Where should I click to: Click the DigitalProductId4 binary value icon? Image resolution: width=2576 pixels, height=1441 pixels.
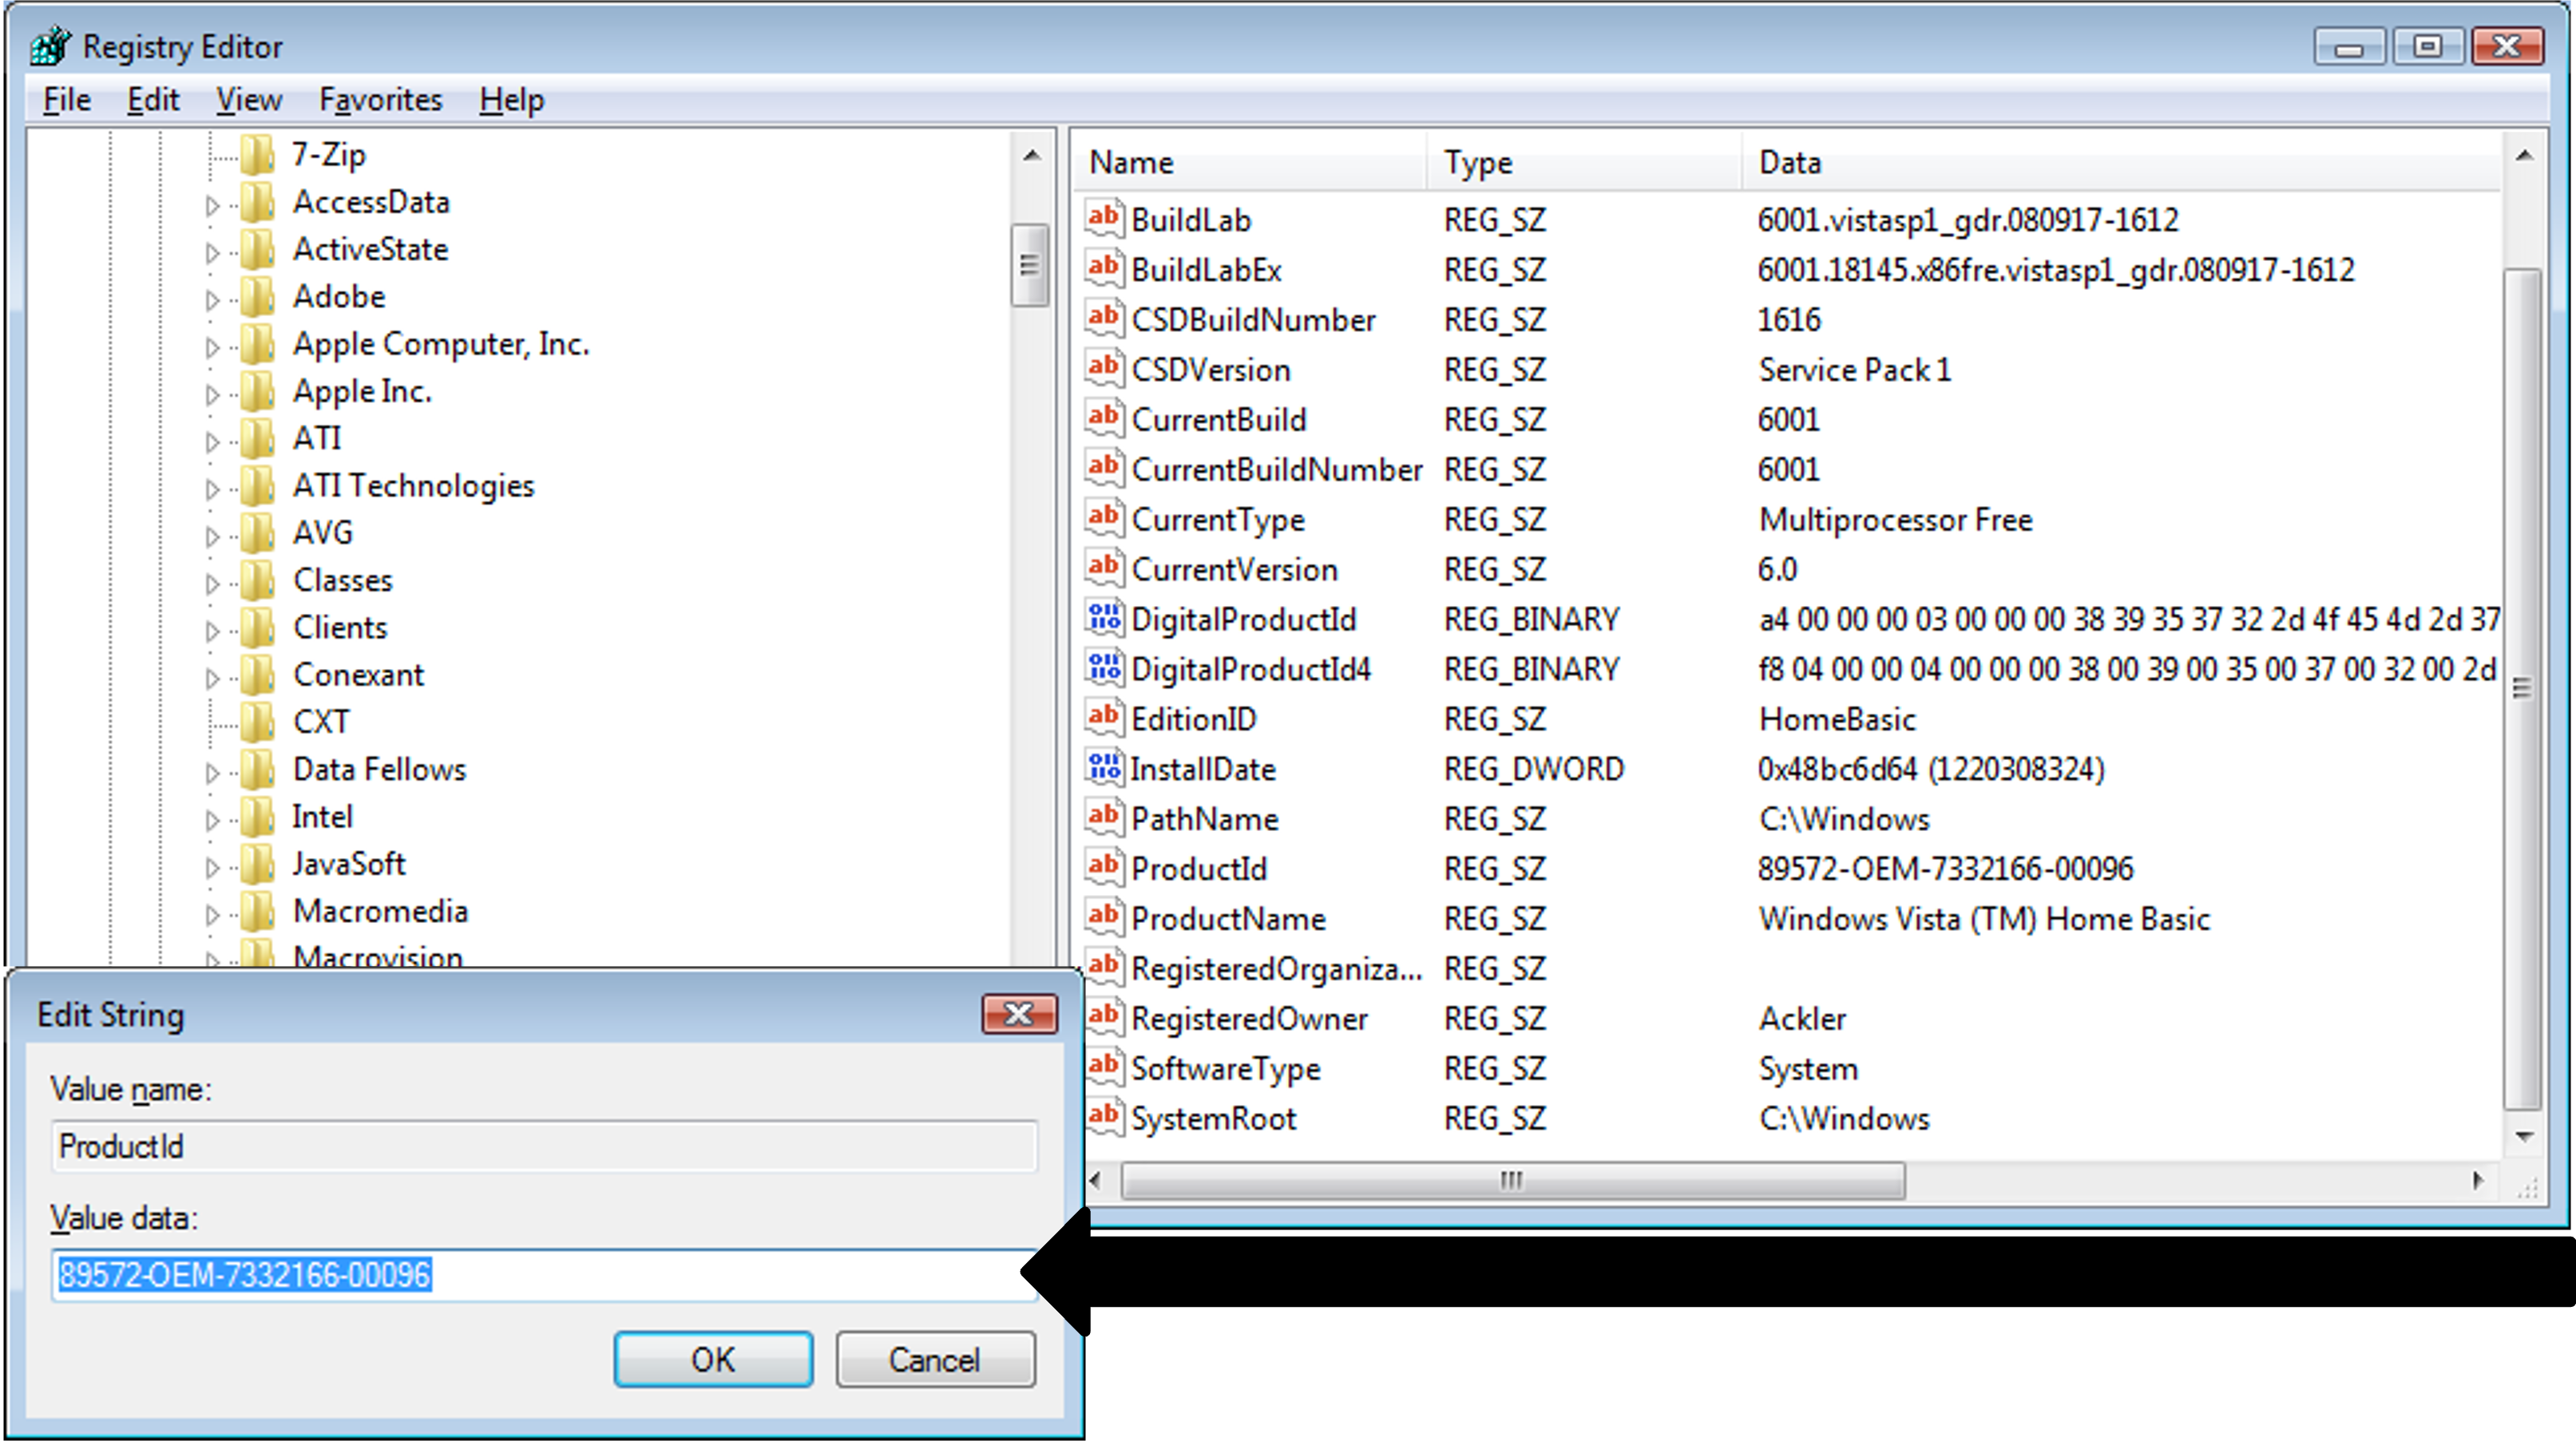pos(1104,668)
